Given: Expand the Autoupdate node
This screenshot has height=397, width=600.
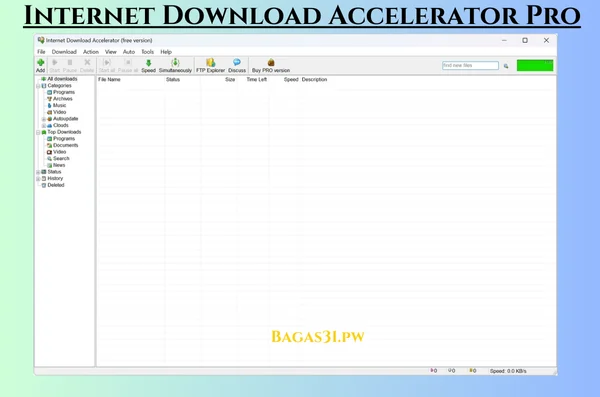Looking at the screenshot, I should click(x=44, y=119).
